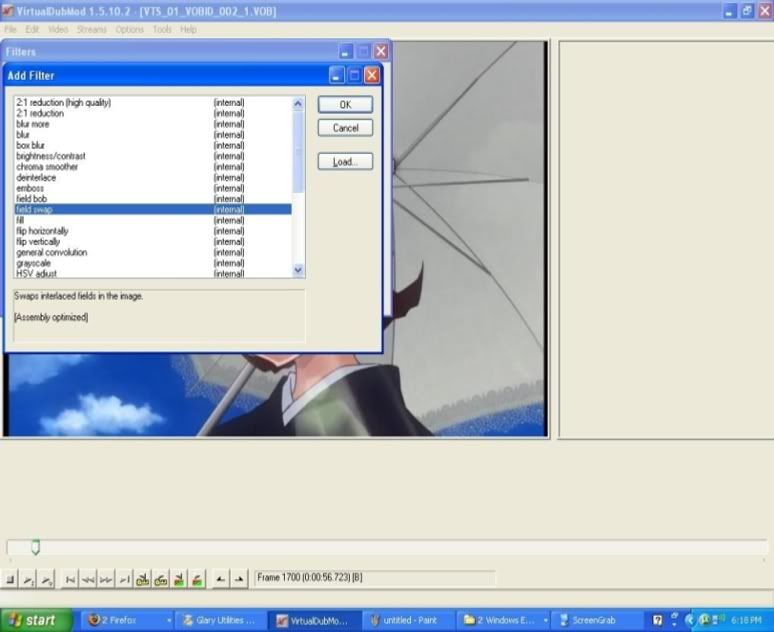Click OK in the Add Filter dialog
Image resolution: width=774 pixels, height=632 pixels.
pos(345,105)
